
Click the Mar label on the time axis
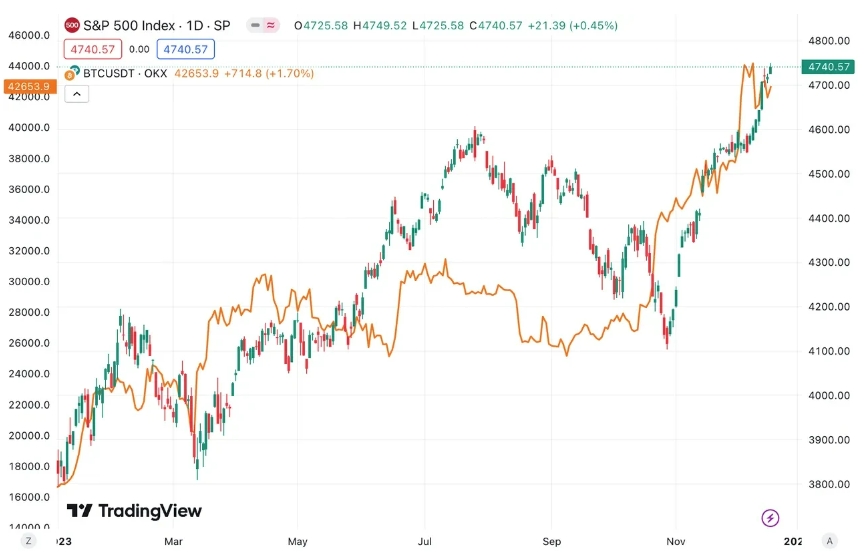(x=173, y=541)
